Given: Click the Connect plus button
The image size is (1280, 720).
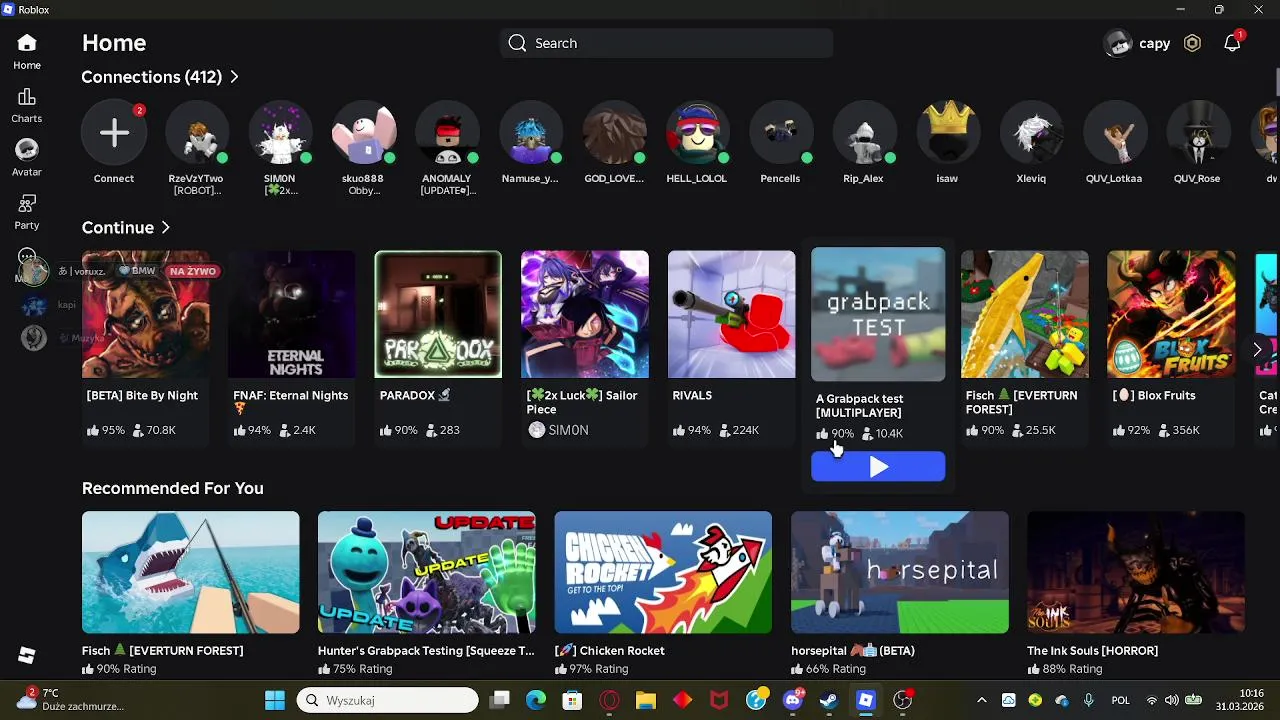Looking at the screenshot, I should (x=114, y=133).
